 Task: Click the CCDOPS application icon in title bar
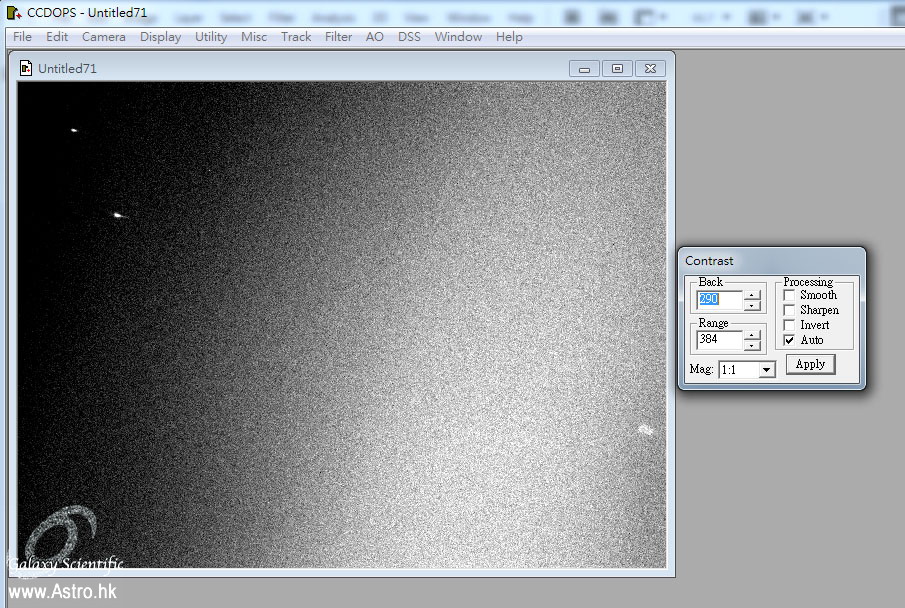tap(12, 13)
